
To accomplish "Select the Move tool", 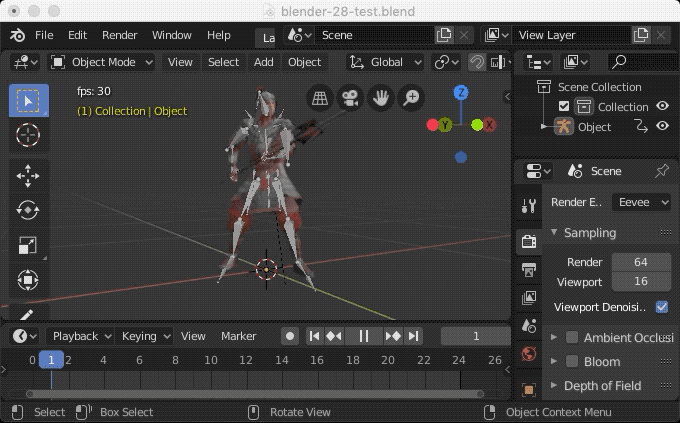I will 28,176.
